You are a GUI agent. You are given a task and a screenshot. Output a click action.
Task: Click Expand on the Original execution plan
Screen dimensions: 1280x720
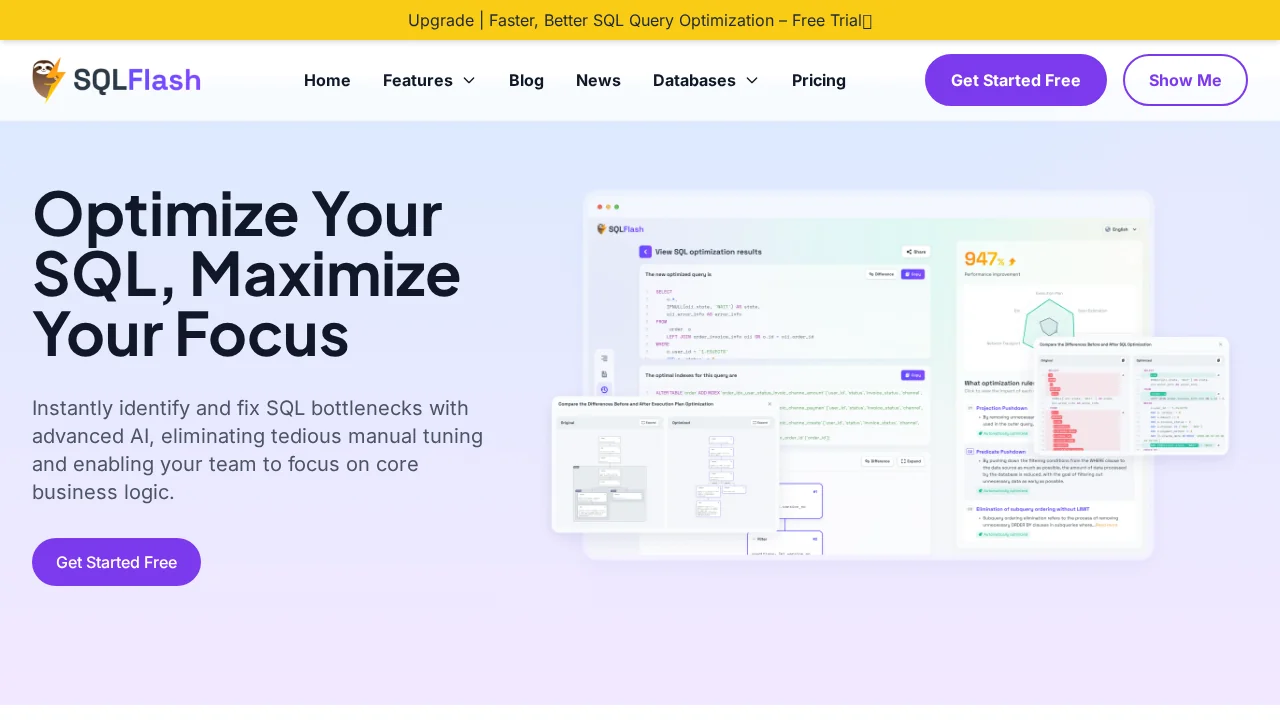pos(649,422)
